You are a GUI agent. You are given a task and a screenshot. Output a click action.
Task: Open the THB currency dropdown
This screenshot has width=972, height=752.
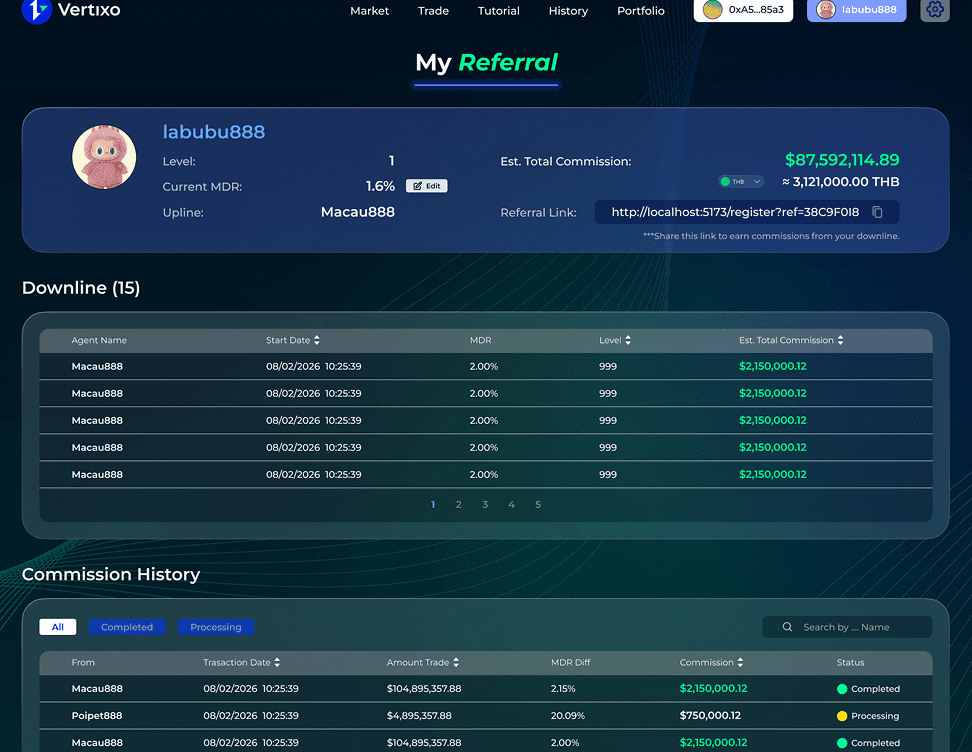741,182
